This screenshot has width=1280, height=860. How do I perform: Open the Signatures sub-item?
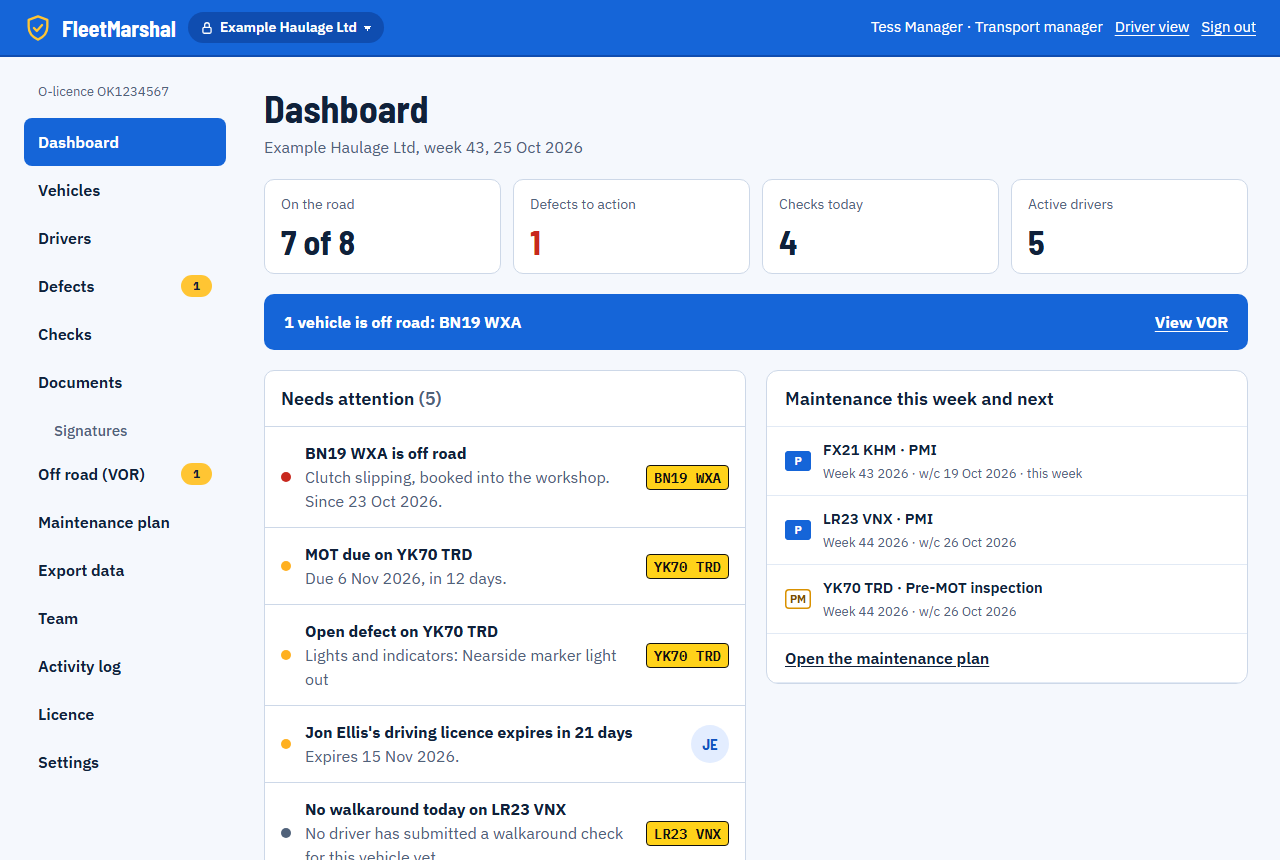[x=125, y=430]
